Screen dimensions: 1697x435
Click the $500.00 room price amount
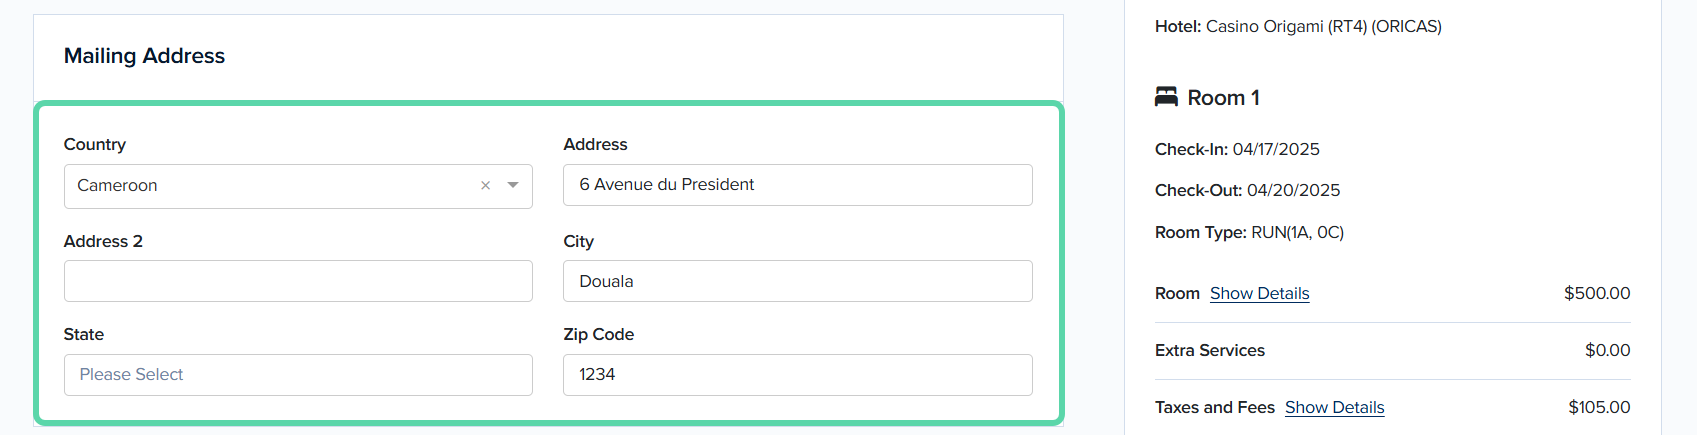pos(1597,293)
